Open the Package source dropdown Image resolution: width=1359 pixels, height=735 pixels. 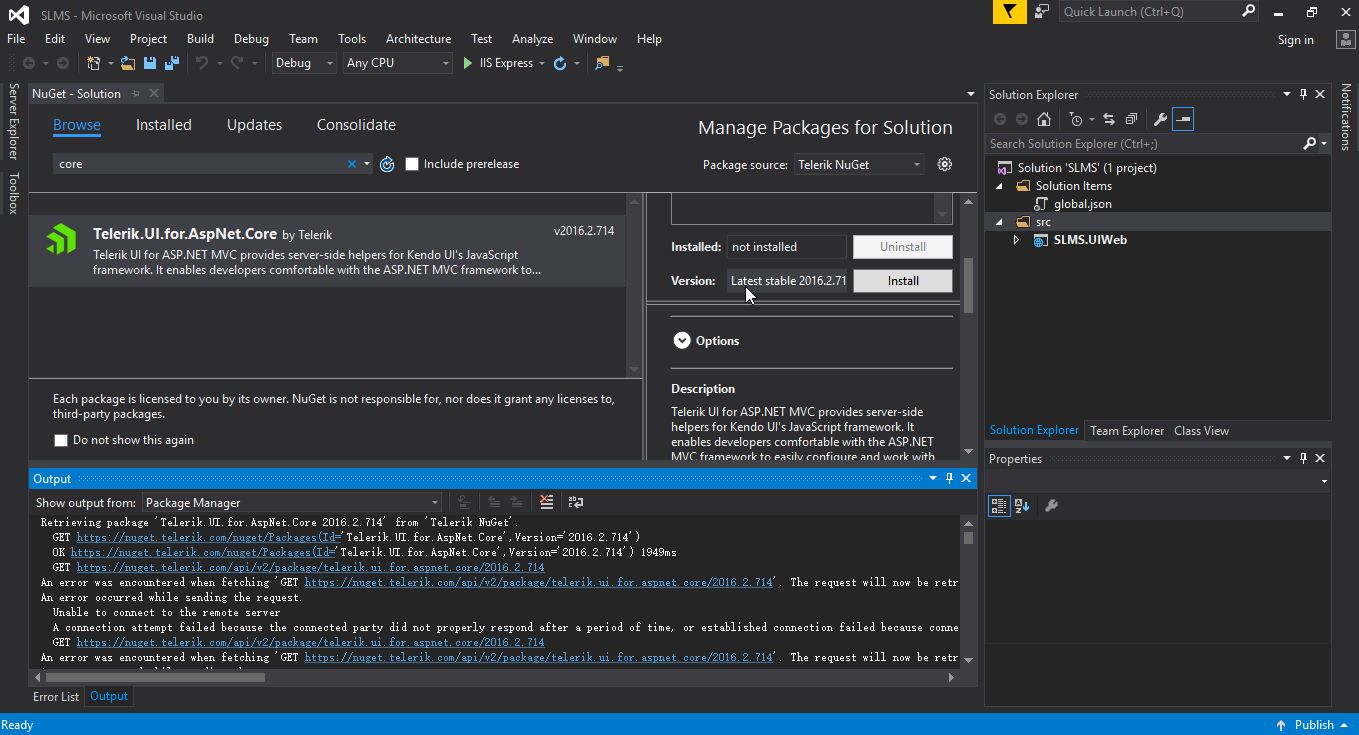click(x=859, y=165)
